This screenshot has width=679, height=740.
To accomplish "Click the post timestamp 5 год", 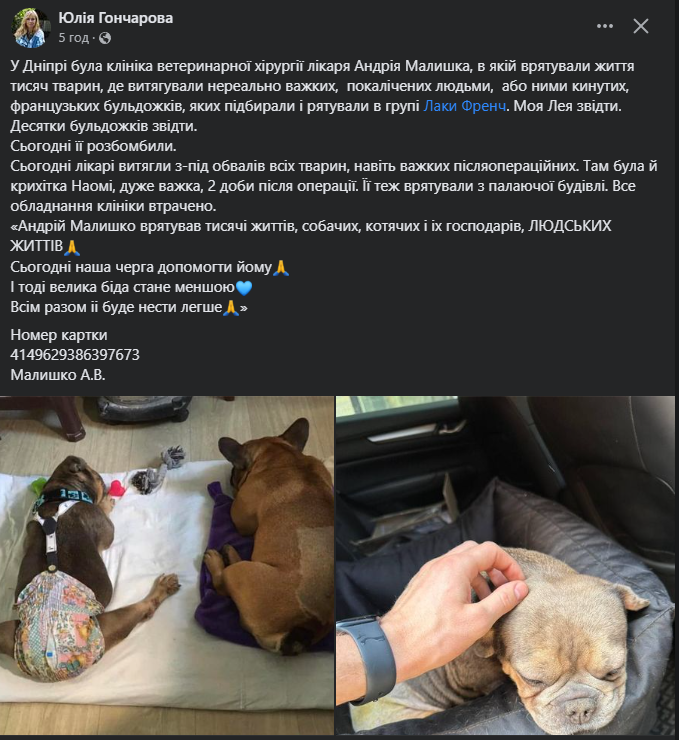I will pyautogui.click(x=74, y=38).
